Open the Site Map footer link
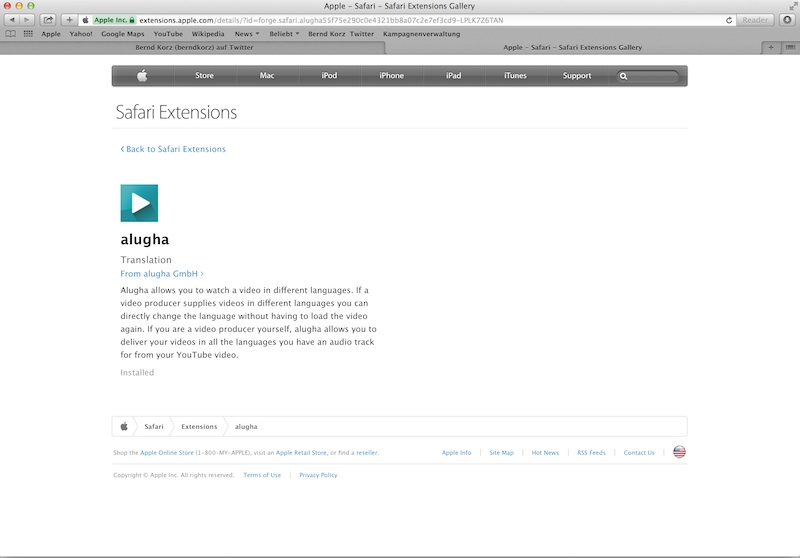The image size is (800, 558). pyautogui.click(x=502, y=452)
